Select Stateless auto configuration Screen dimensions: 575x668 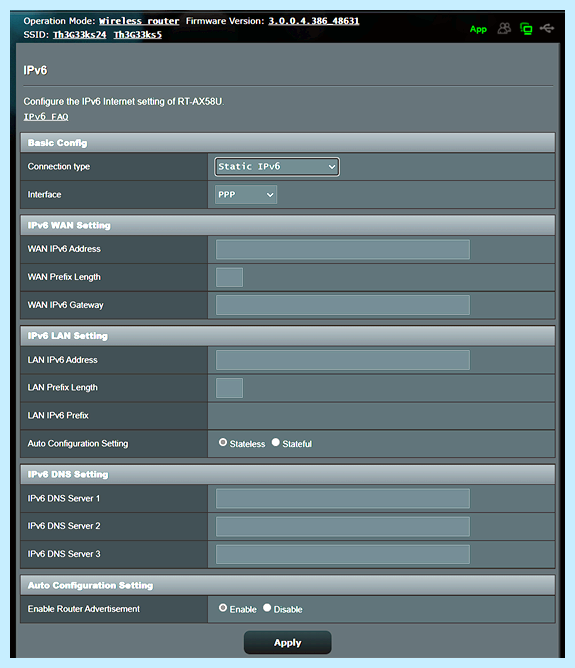223,442
